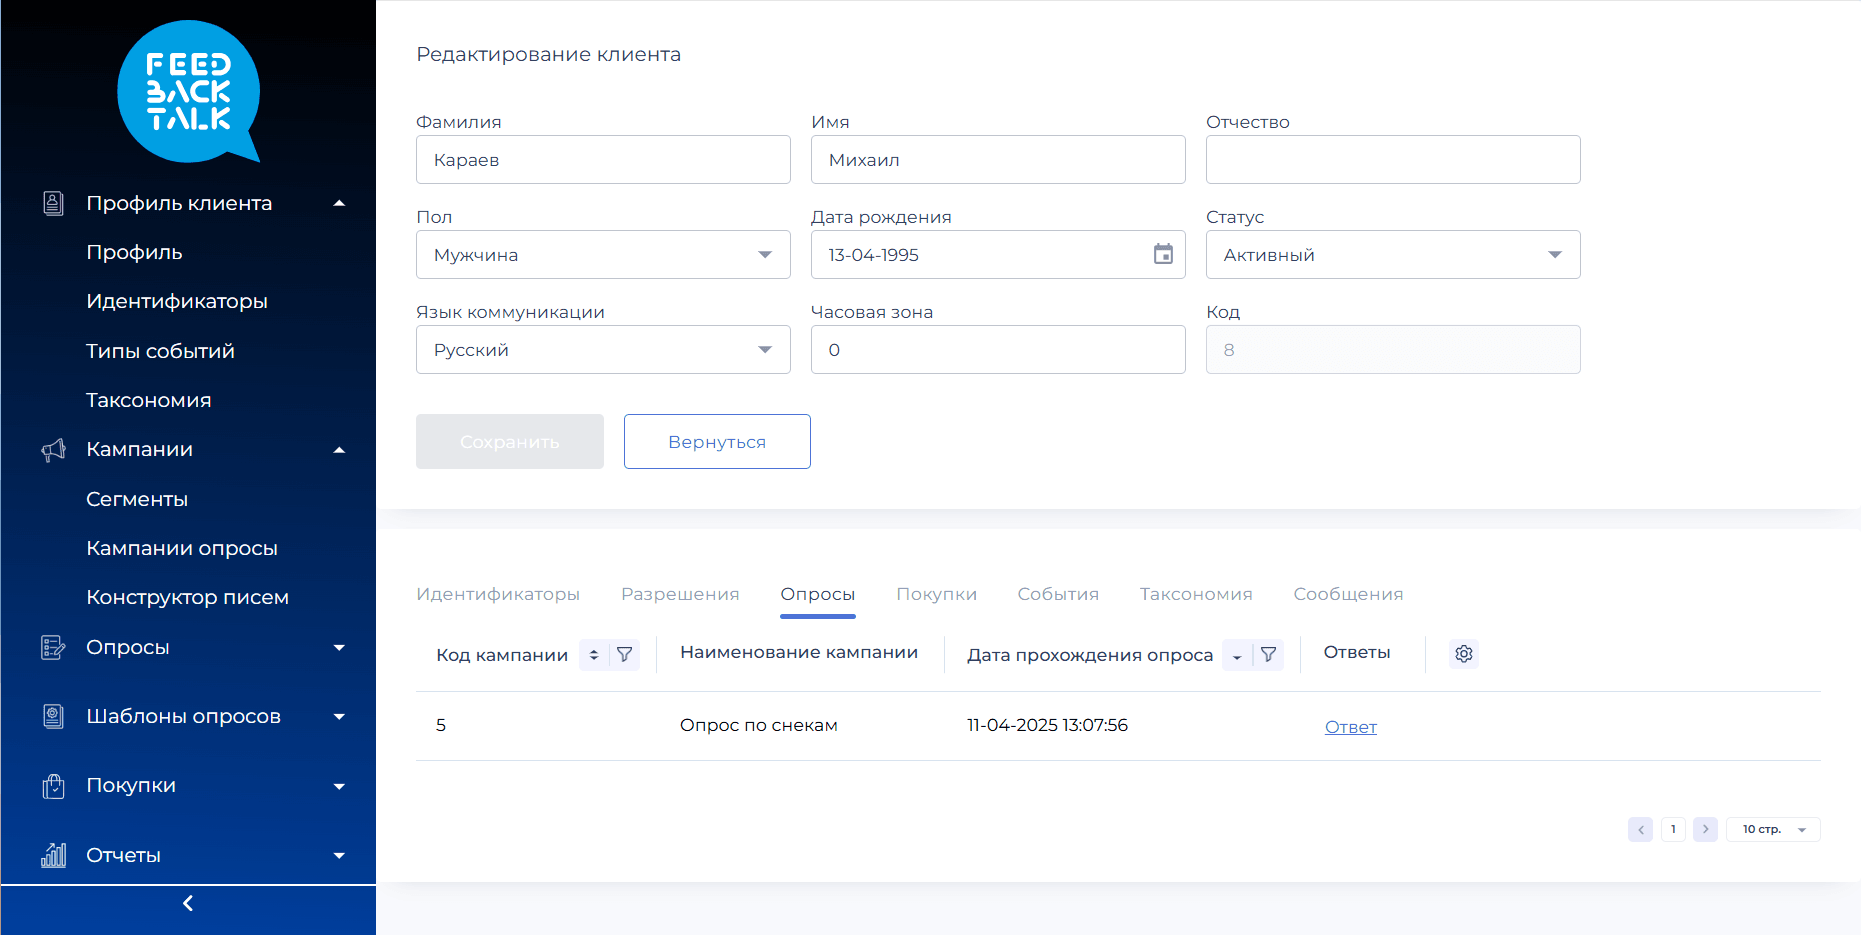The height and width of the screenshot is (935, 1861).
Task: Click the FeedBack Talk logo
Action: point(188,92)
